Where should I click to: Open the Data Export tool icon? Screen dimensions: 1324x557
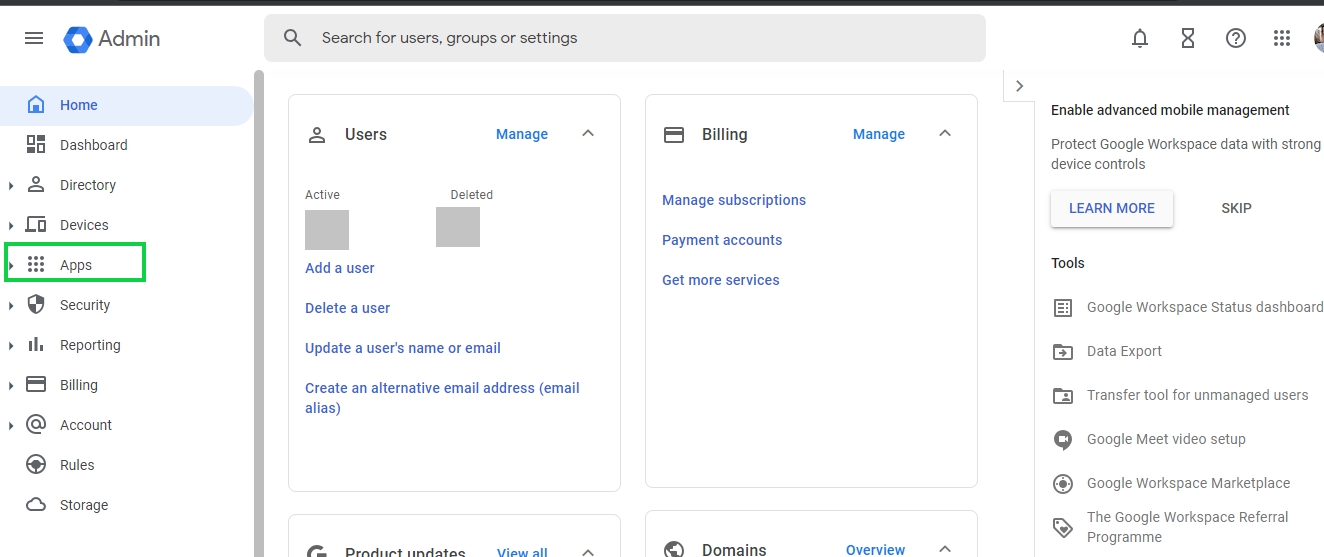1063,352
